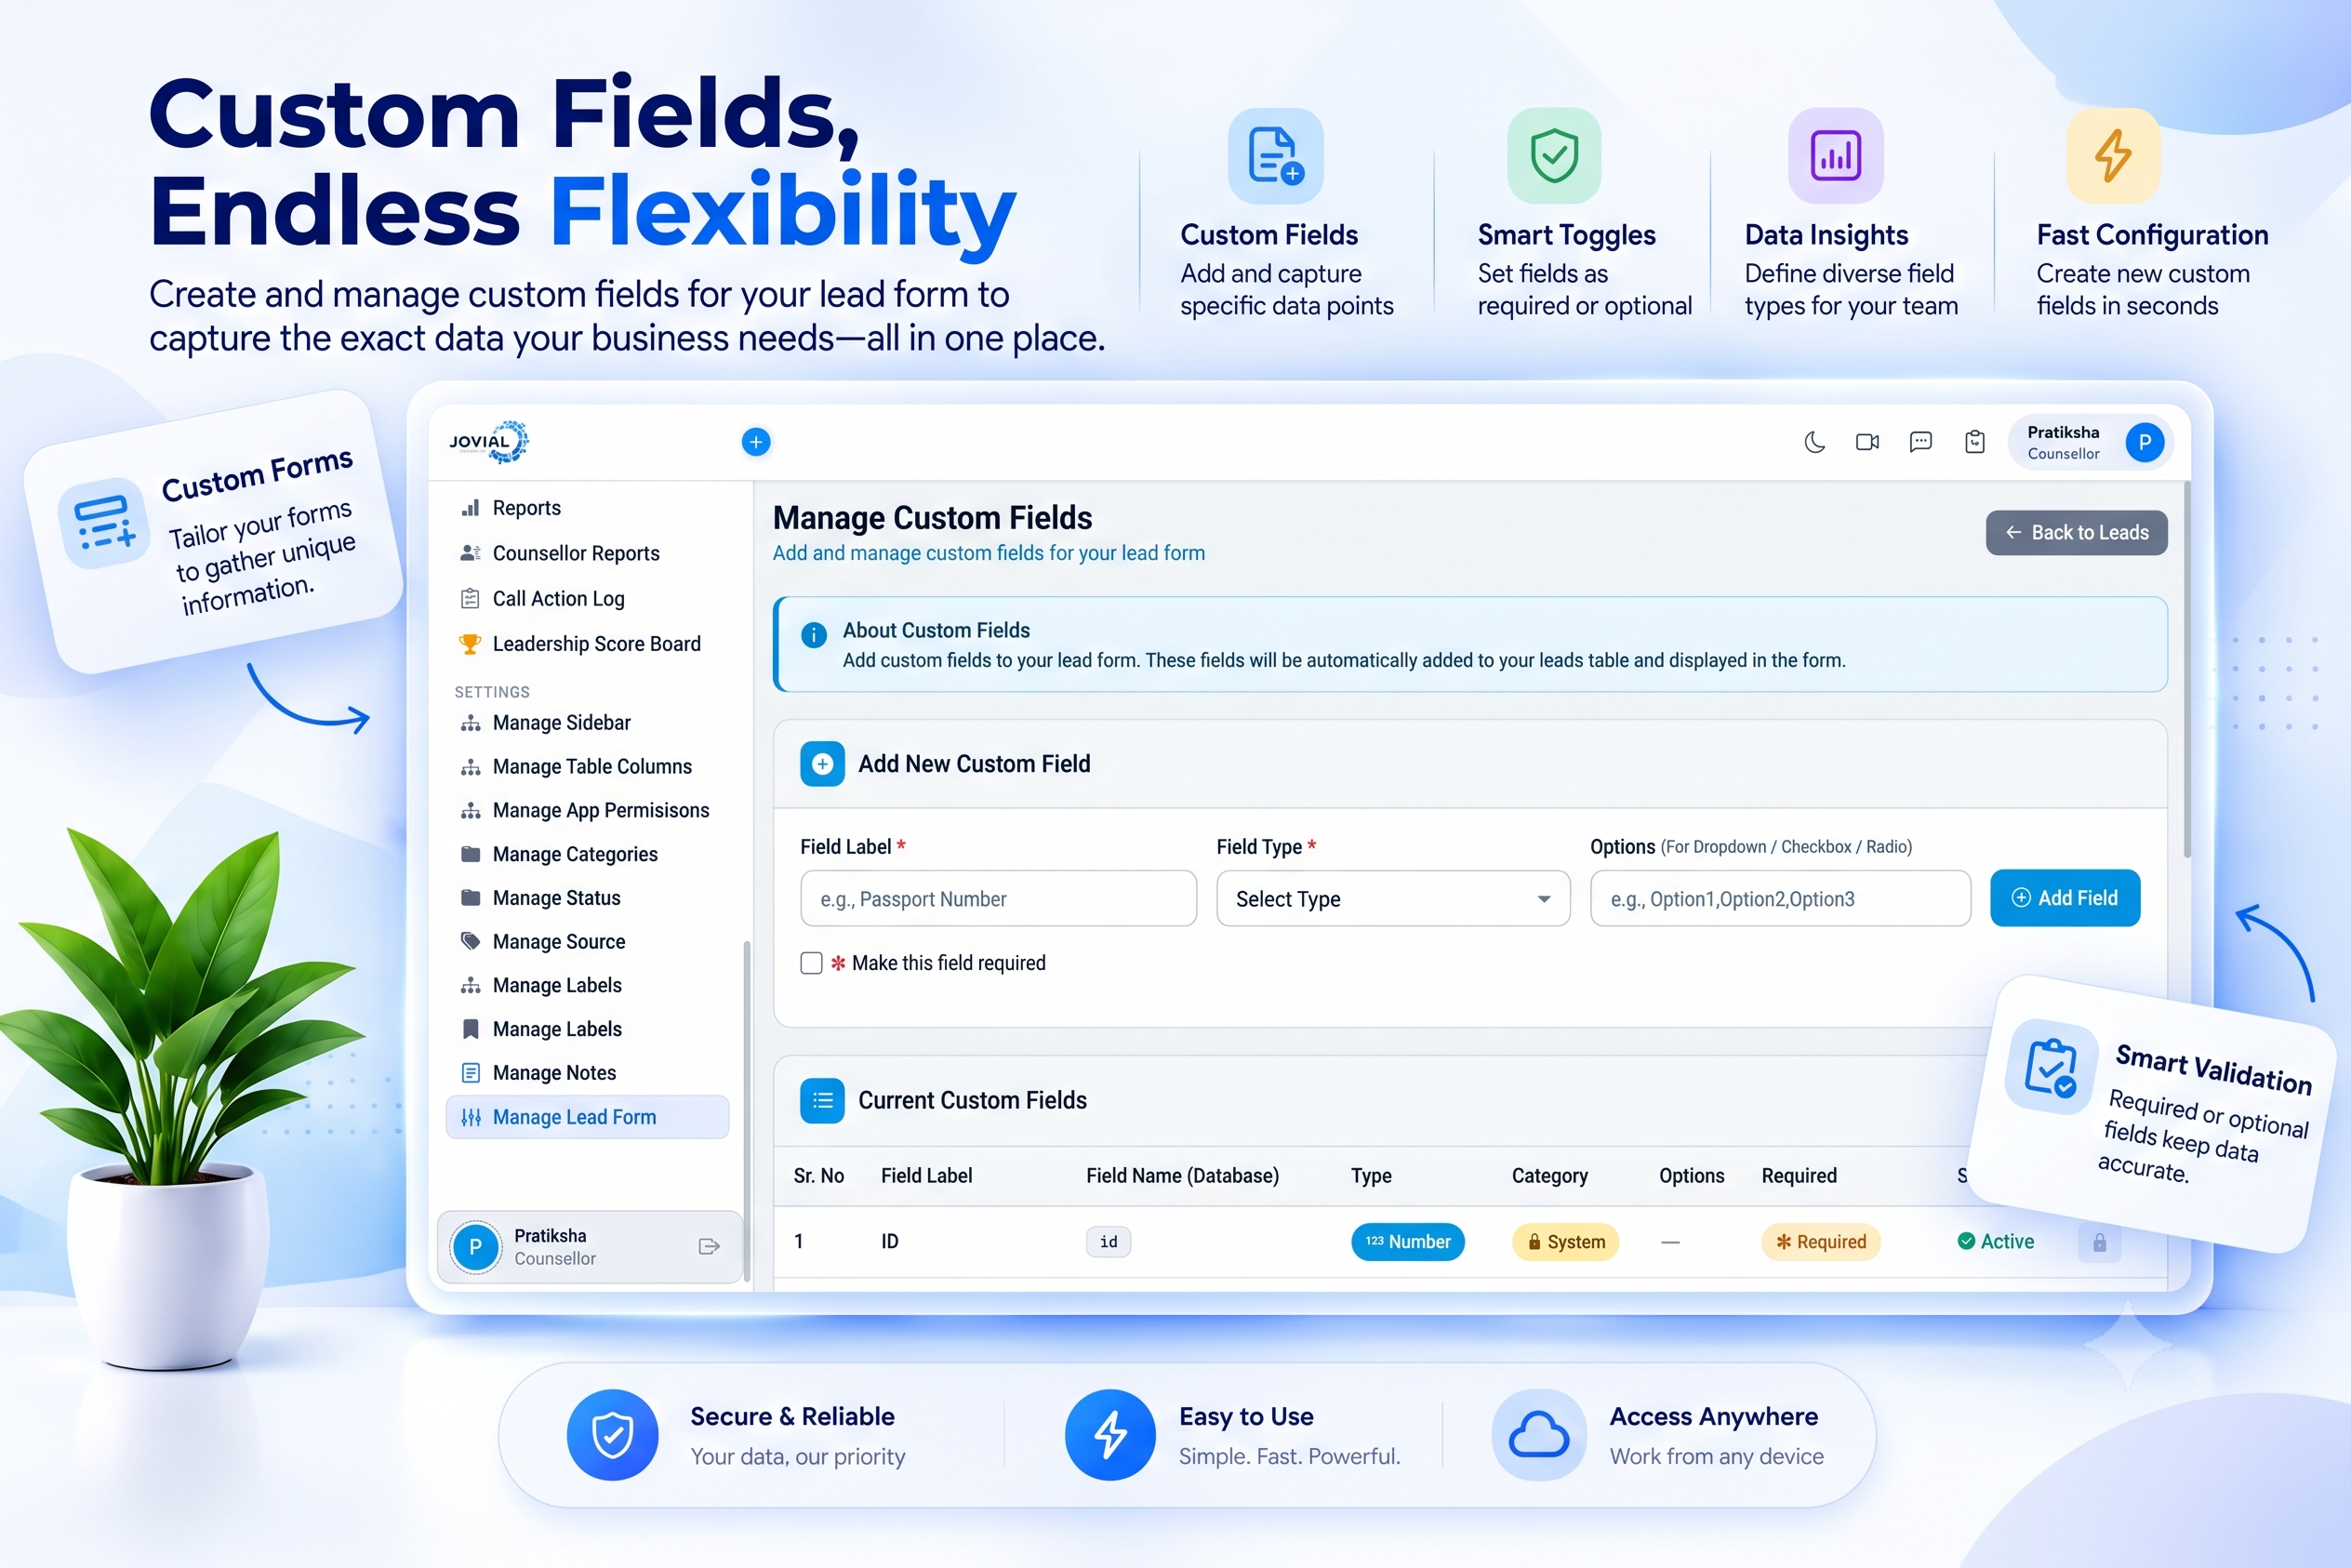Click the trophy icon for Leadership Score Board
2351x1568 pixels.
pos(470,644)
